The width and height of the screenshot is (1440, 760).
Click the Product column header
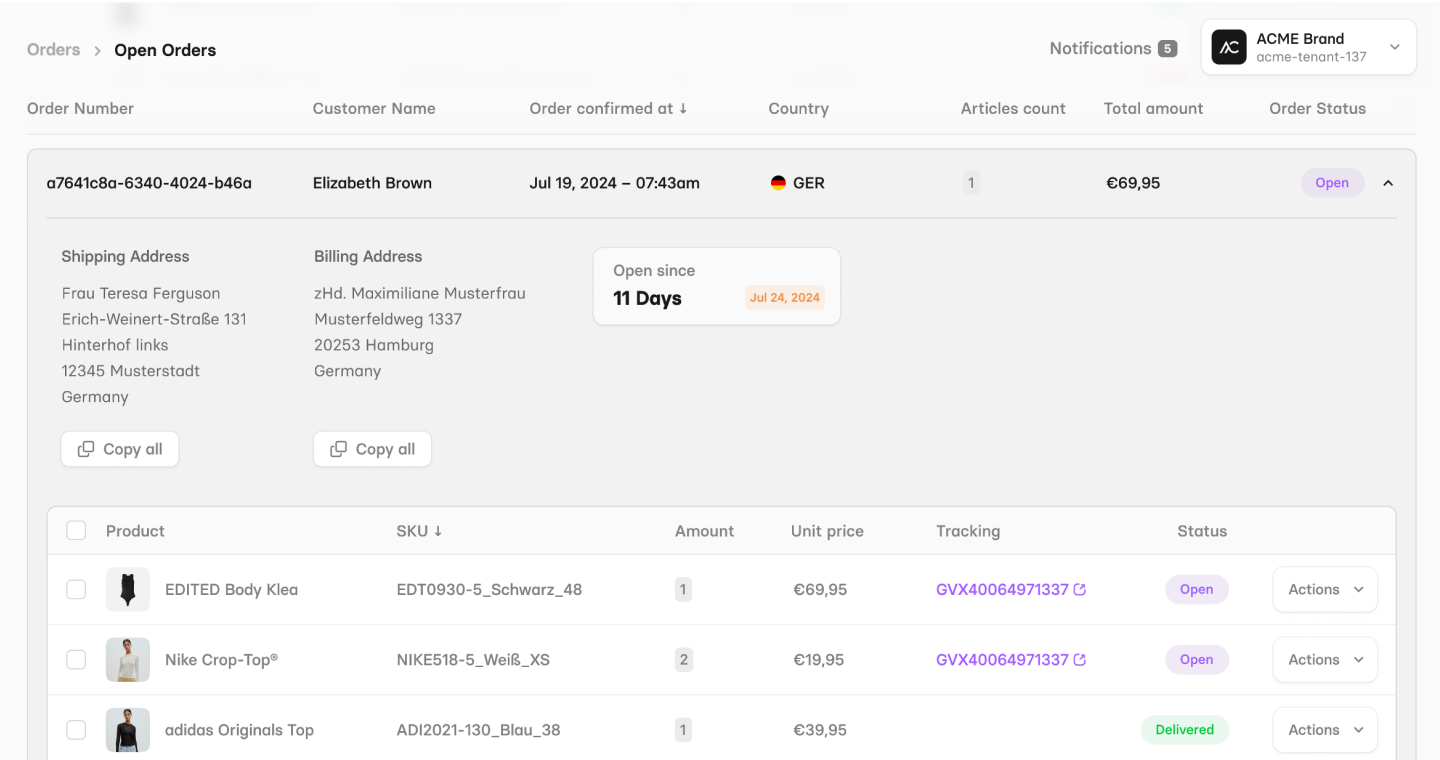coord(135,531)
